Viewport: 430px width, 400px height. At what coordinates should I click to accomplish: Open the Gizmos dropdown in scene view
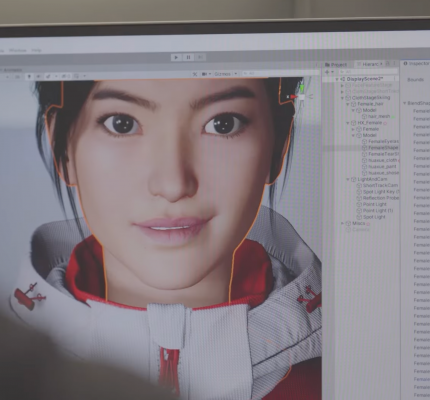[x=226, y=74]
